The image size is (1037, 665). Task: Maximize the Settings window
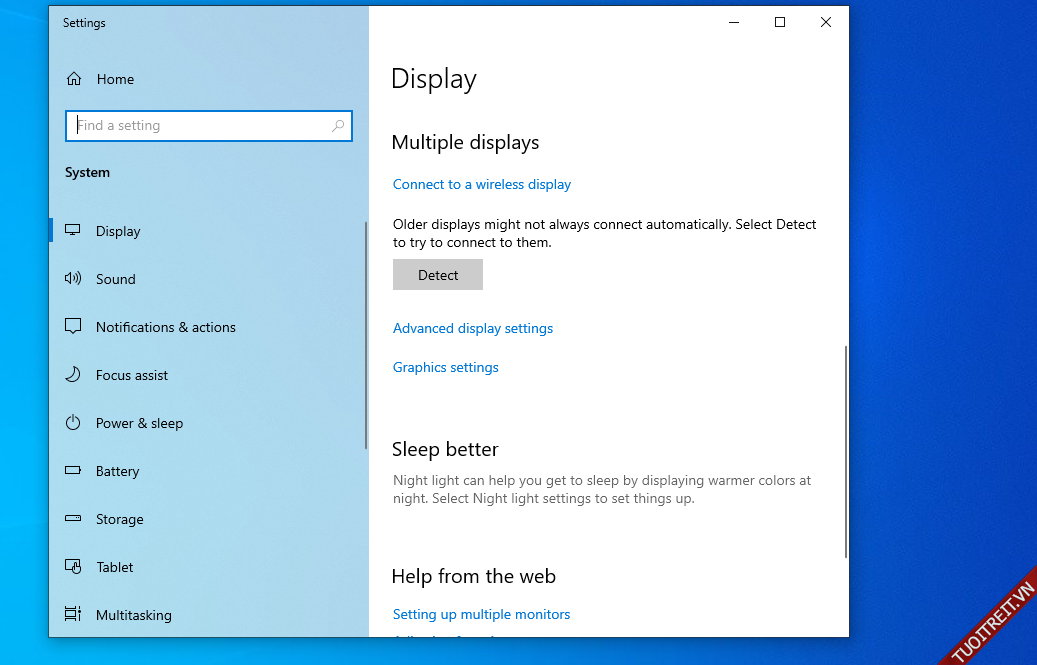(x=780, y=23)
